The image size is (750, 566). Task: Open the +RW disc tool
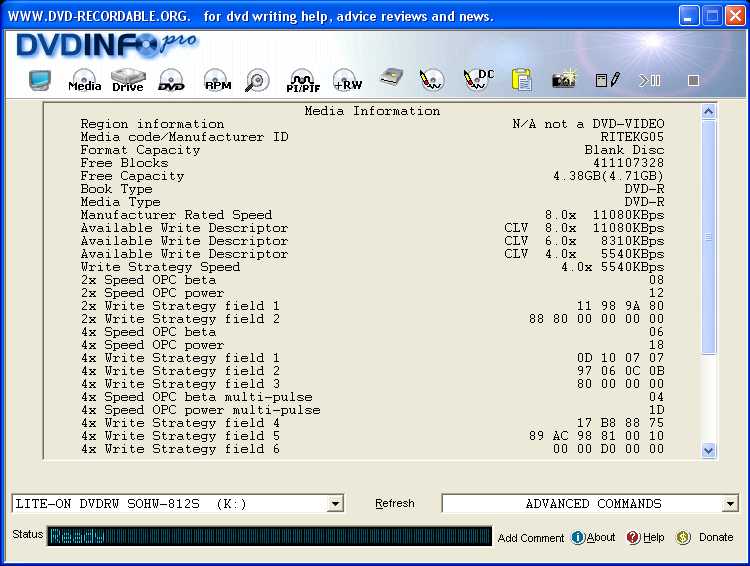coord(348,80)
